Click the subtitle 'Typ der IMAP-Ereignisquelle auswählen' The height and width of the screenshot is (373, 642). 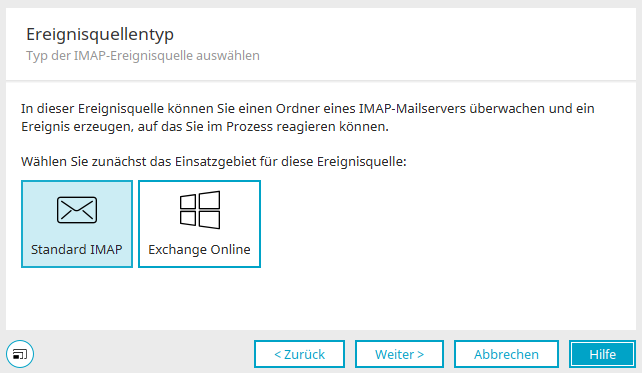tap(143, 56)
